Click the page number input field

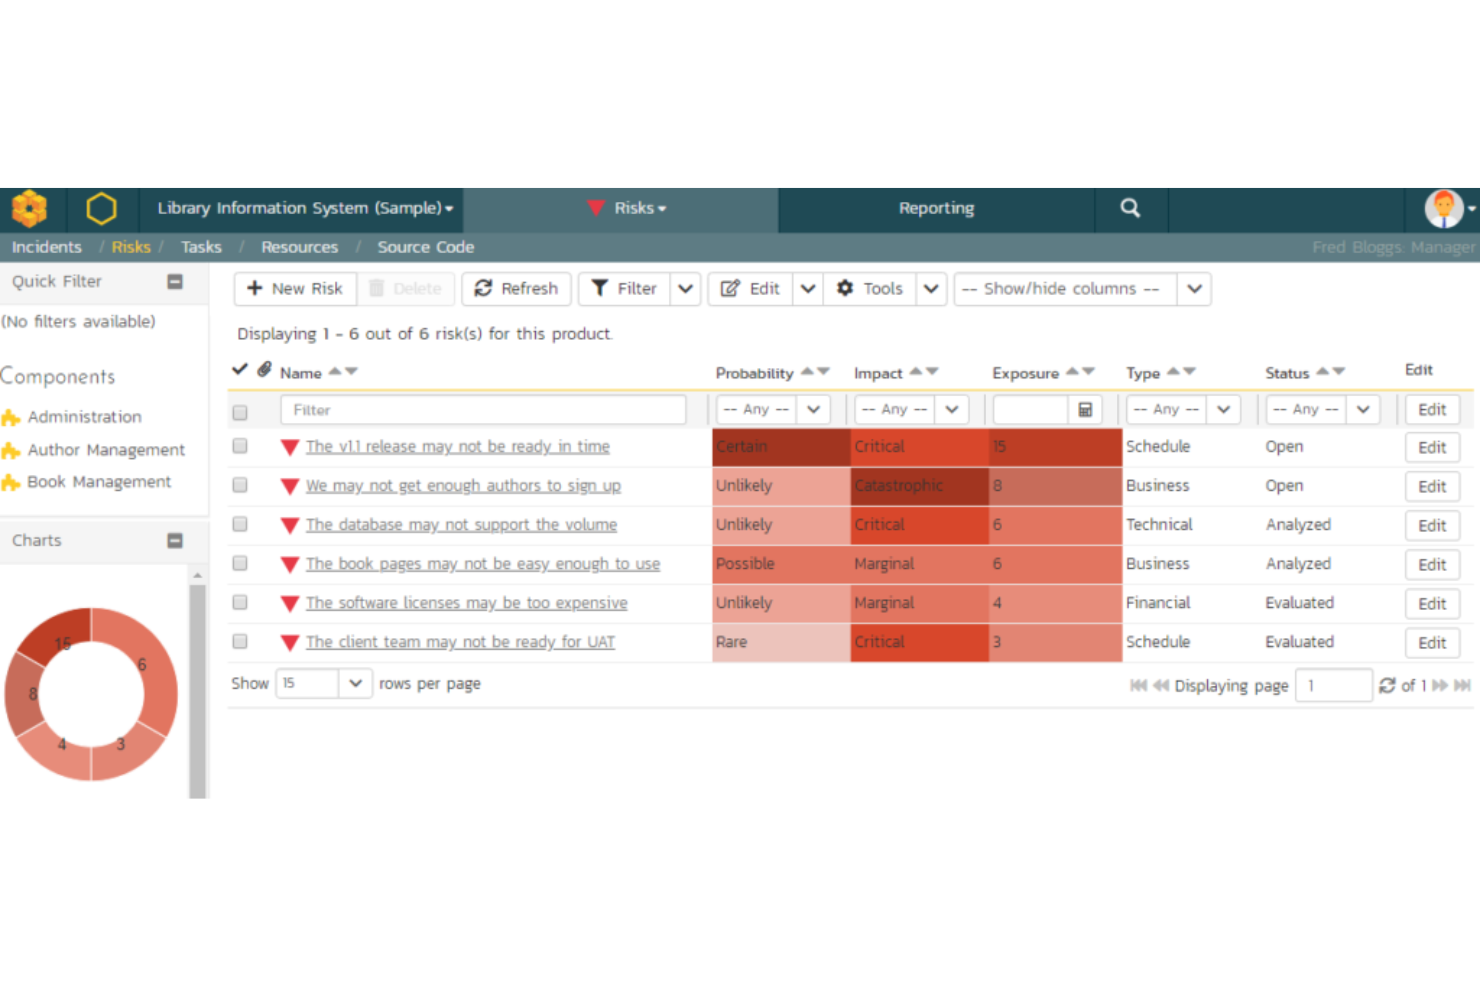(x=1333, y=685)
